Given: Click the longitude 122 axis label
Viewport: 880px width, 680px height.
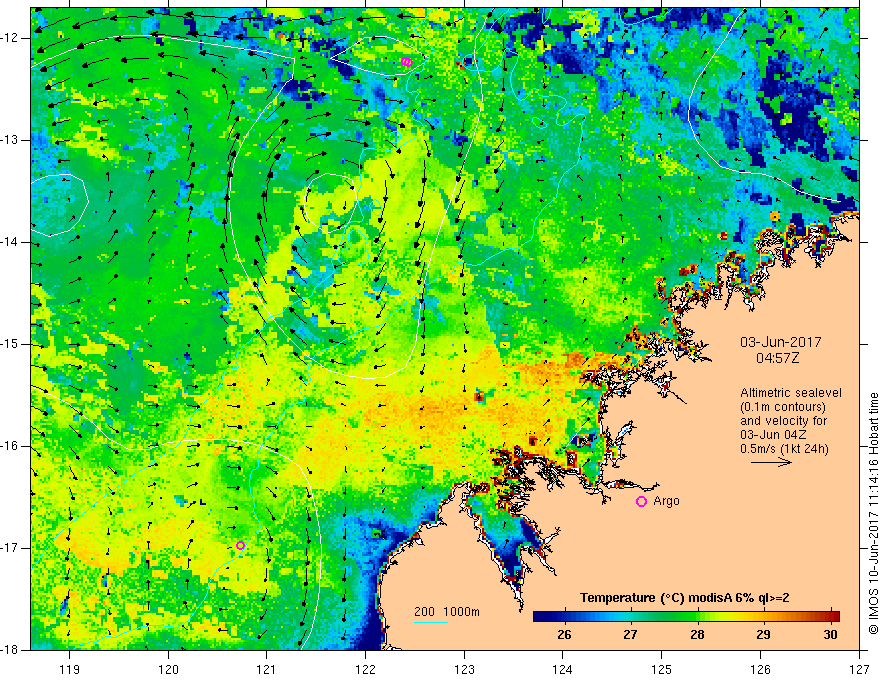Looking at the screenshot, I should point(365,669).
